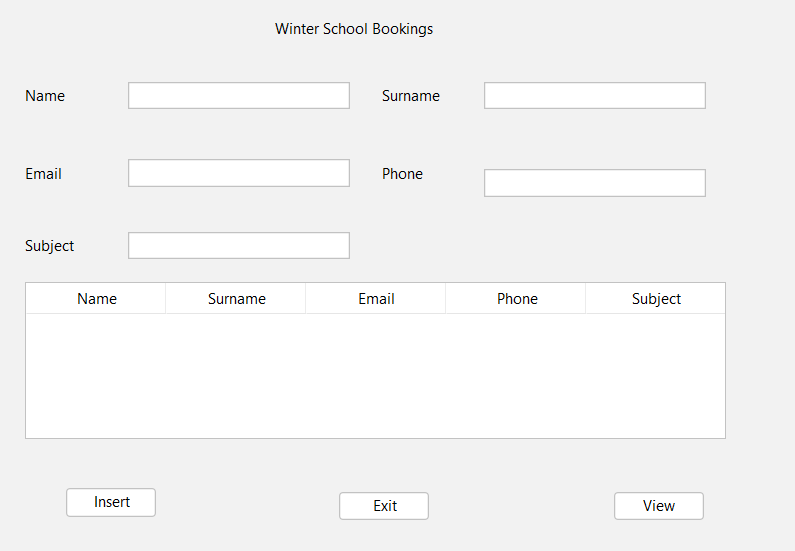
Task: Click the Subject column header in table
Action: click(656, 299)
